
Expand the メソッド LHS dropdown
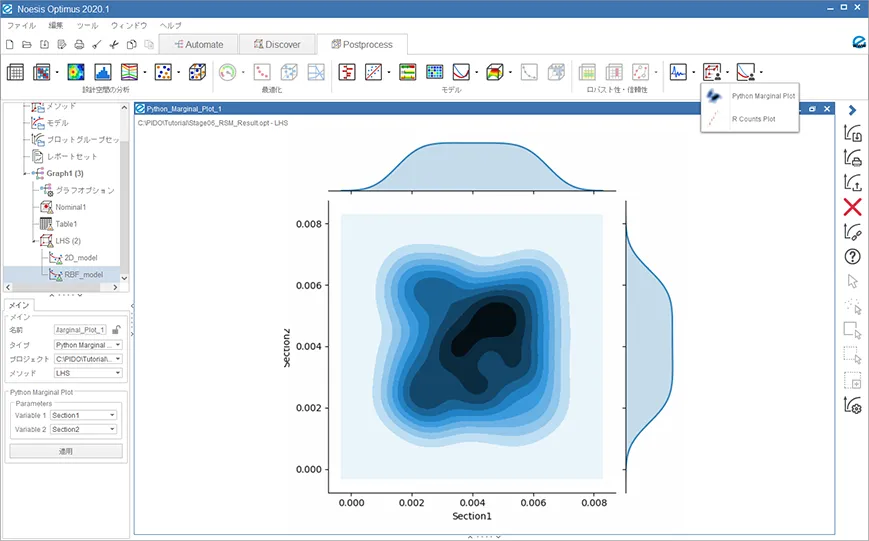[x=88, y=373]
